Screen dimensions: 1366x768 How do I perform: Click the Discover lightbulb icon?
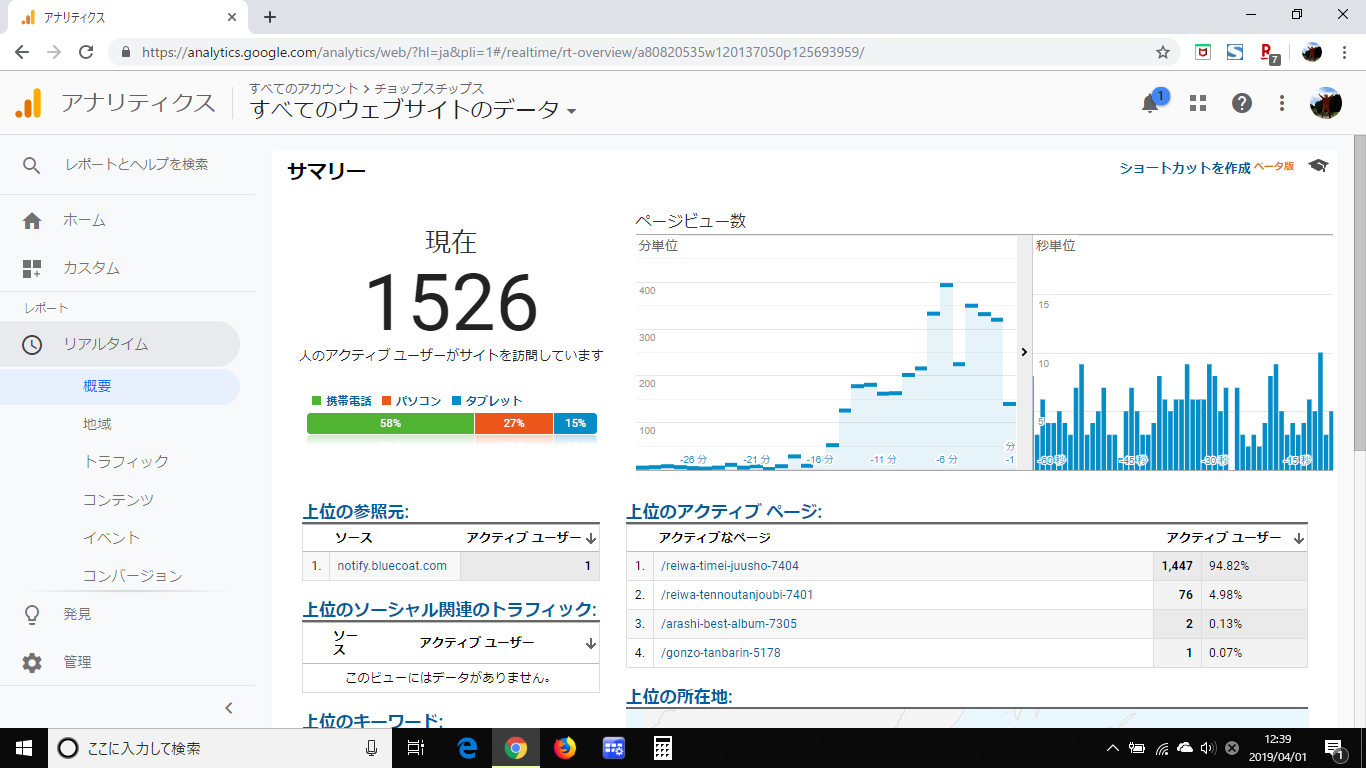(32, 614)
